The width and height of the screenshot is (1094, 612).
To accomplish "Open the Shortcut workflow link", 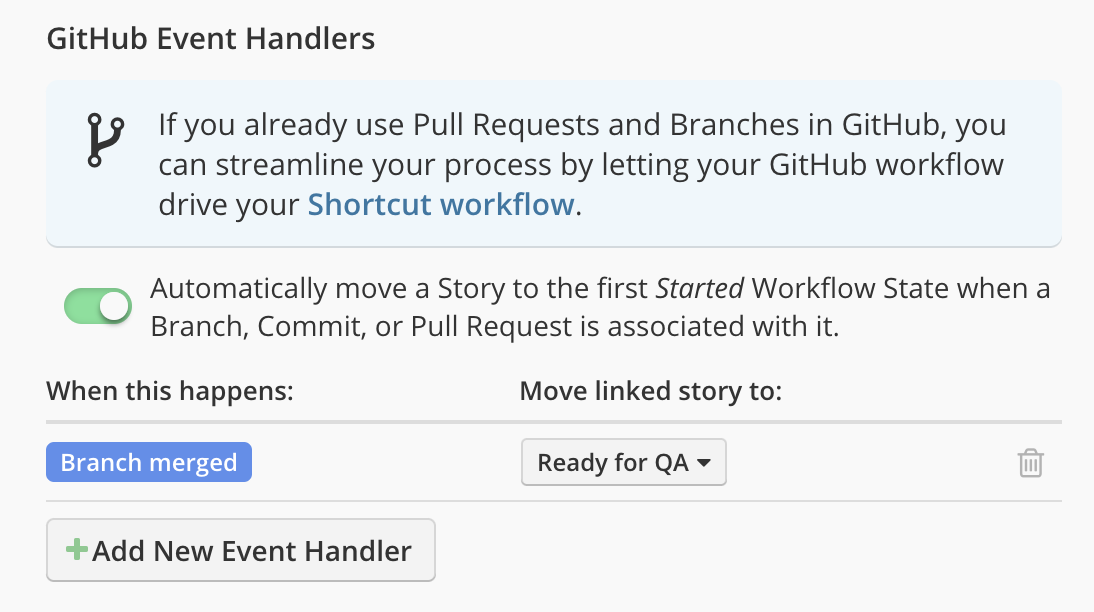I will 441,204.
